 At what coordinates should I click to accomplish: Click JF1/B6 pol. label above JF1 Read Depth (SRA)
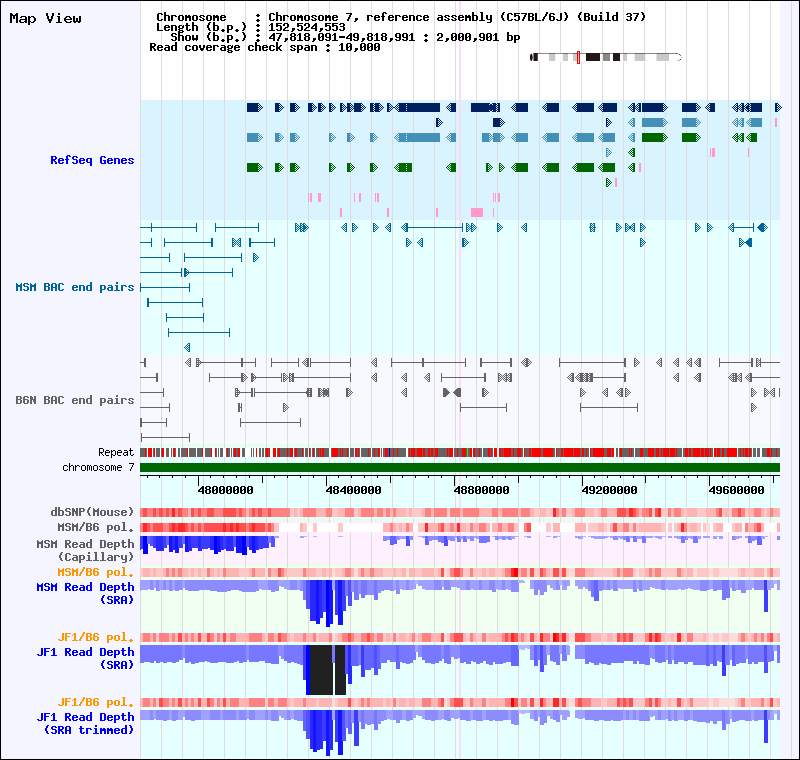95,637
